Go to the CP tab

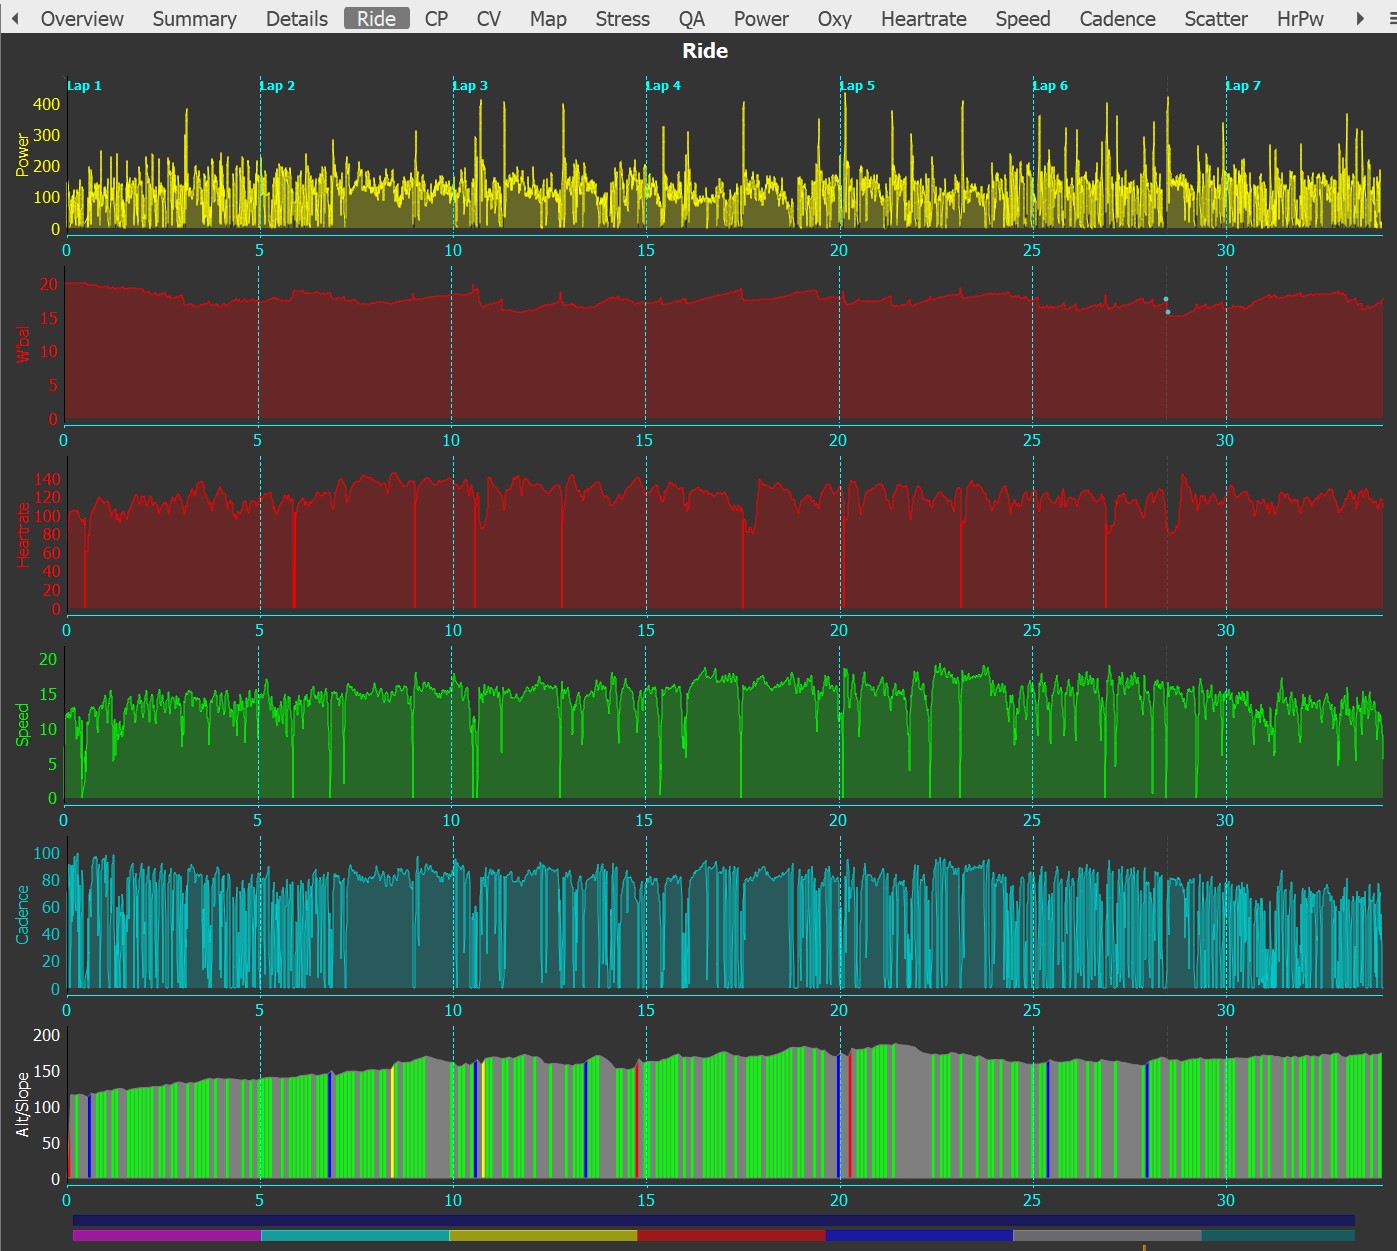[x=436, y=18]
